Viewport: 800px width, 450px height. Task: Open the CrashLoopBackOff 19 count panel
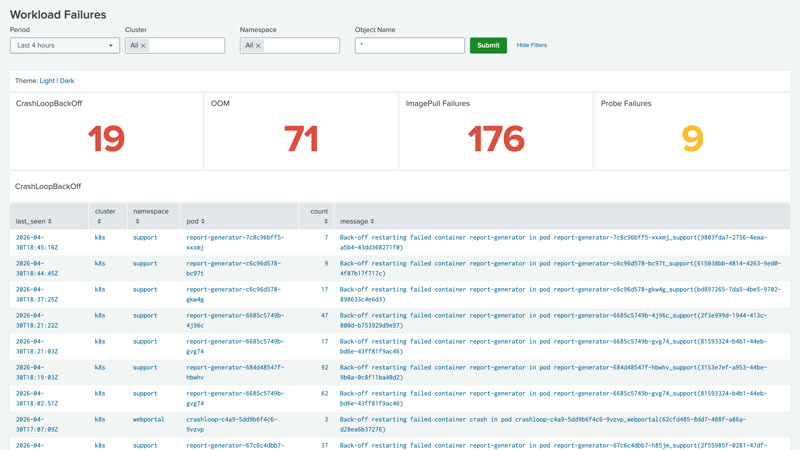[106, 131]
